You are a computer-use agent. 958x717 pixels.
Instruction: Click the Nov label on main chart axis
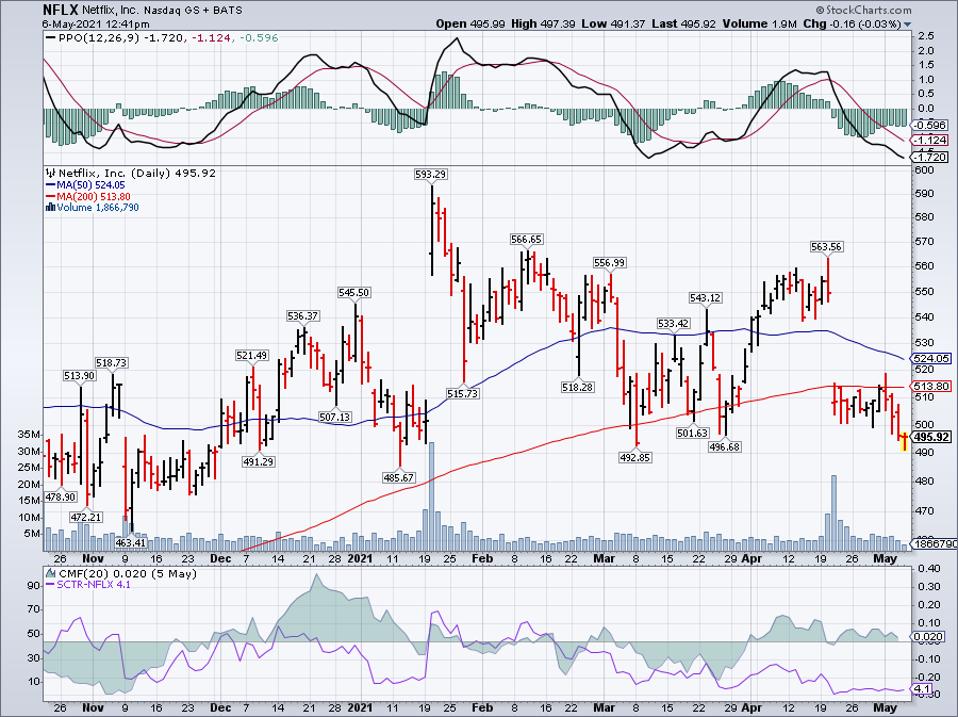(93, 558)
